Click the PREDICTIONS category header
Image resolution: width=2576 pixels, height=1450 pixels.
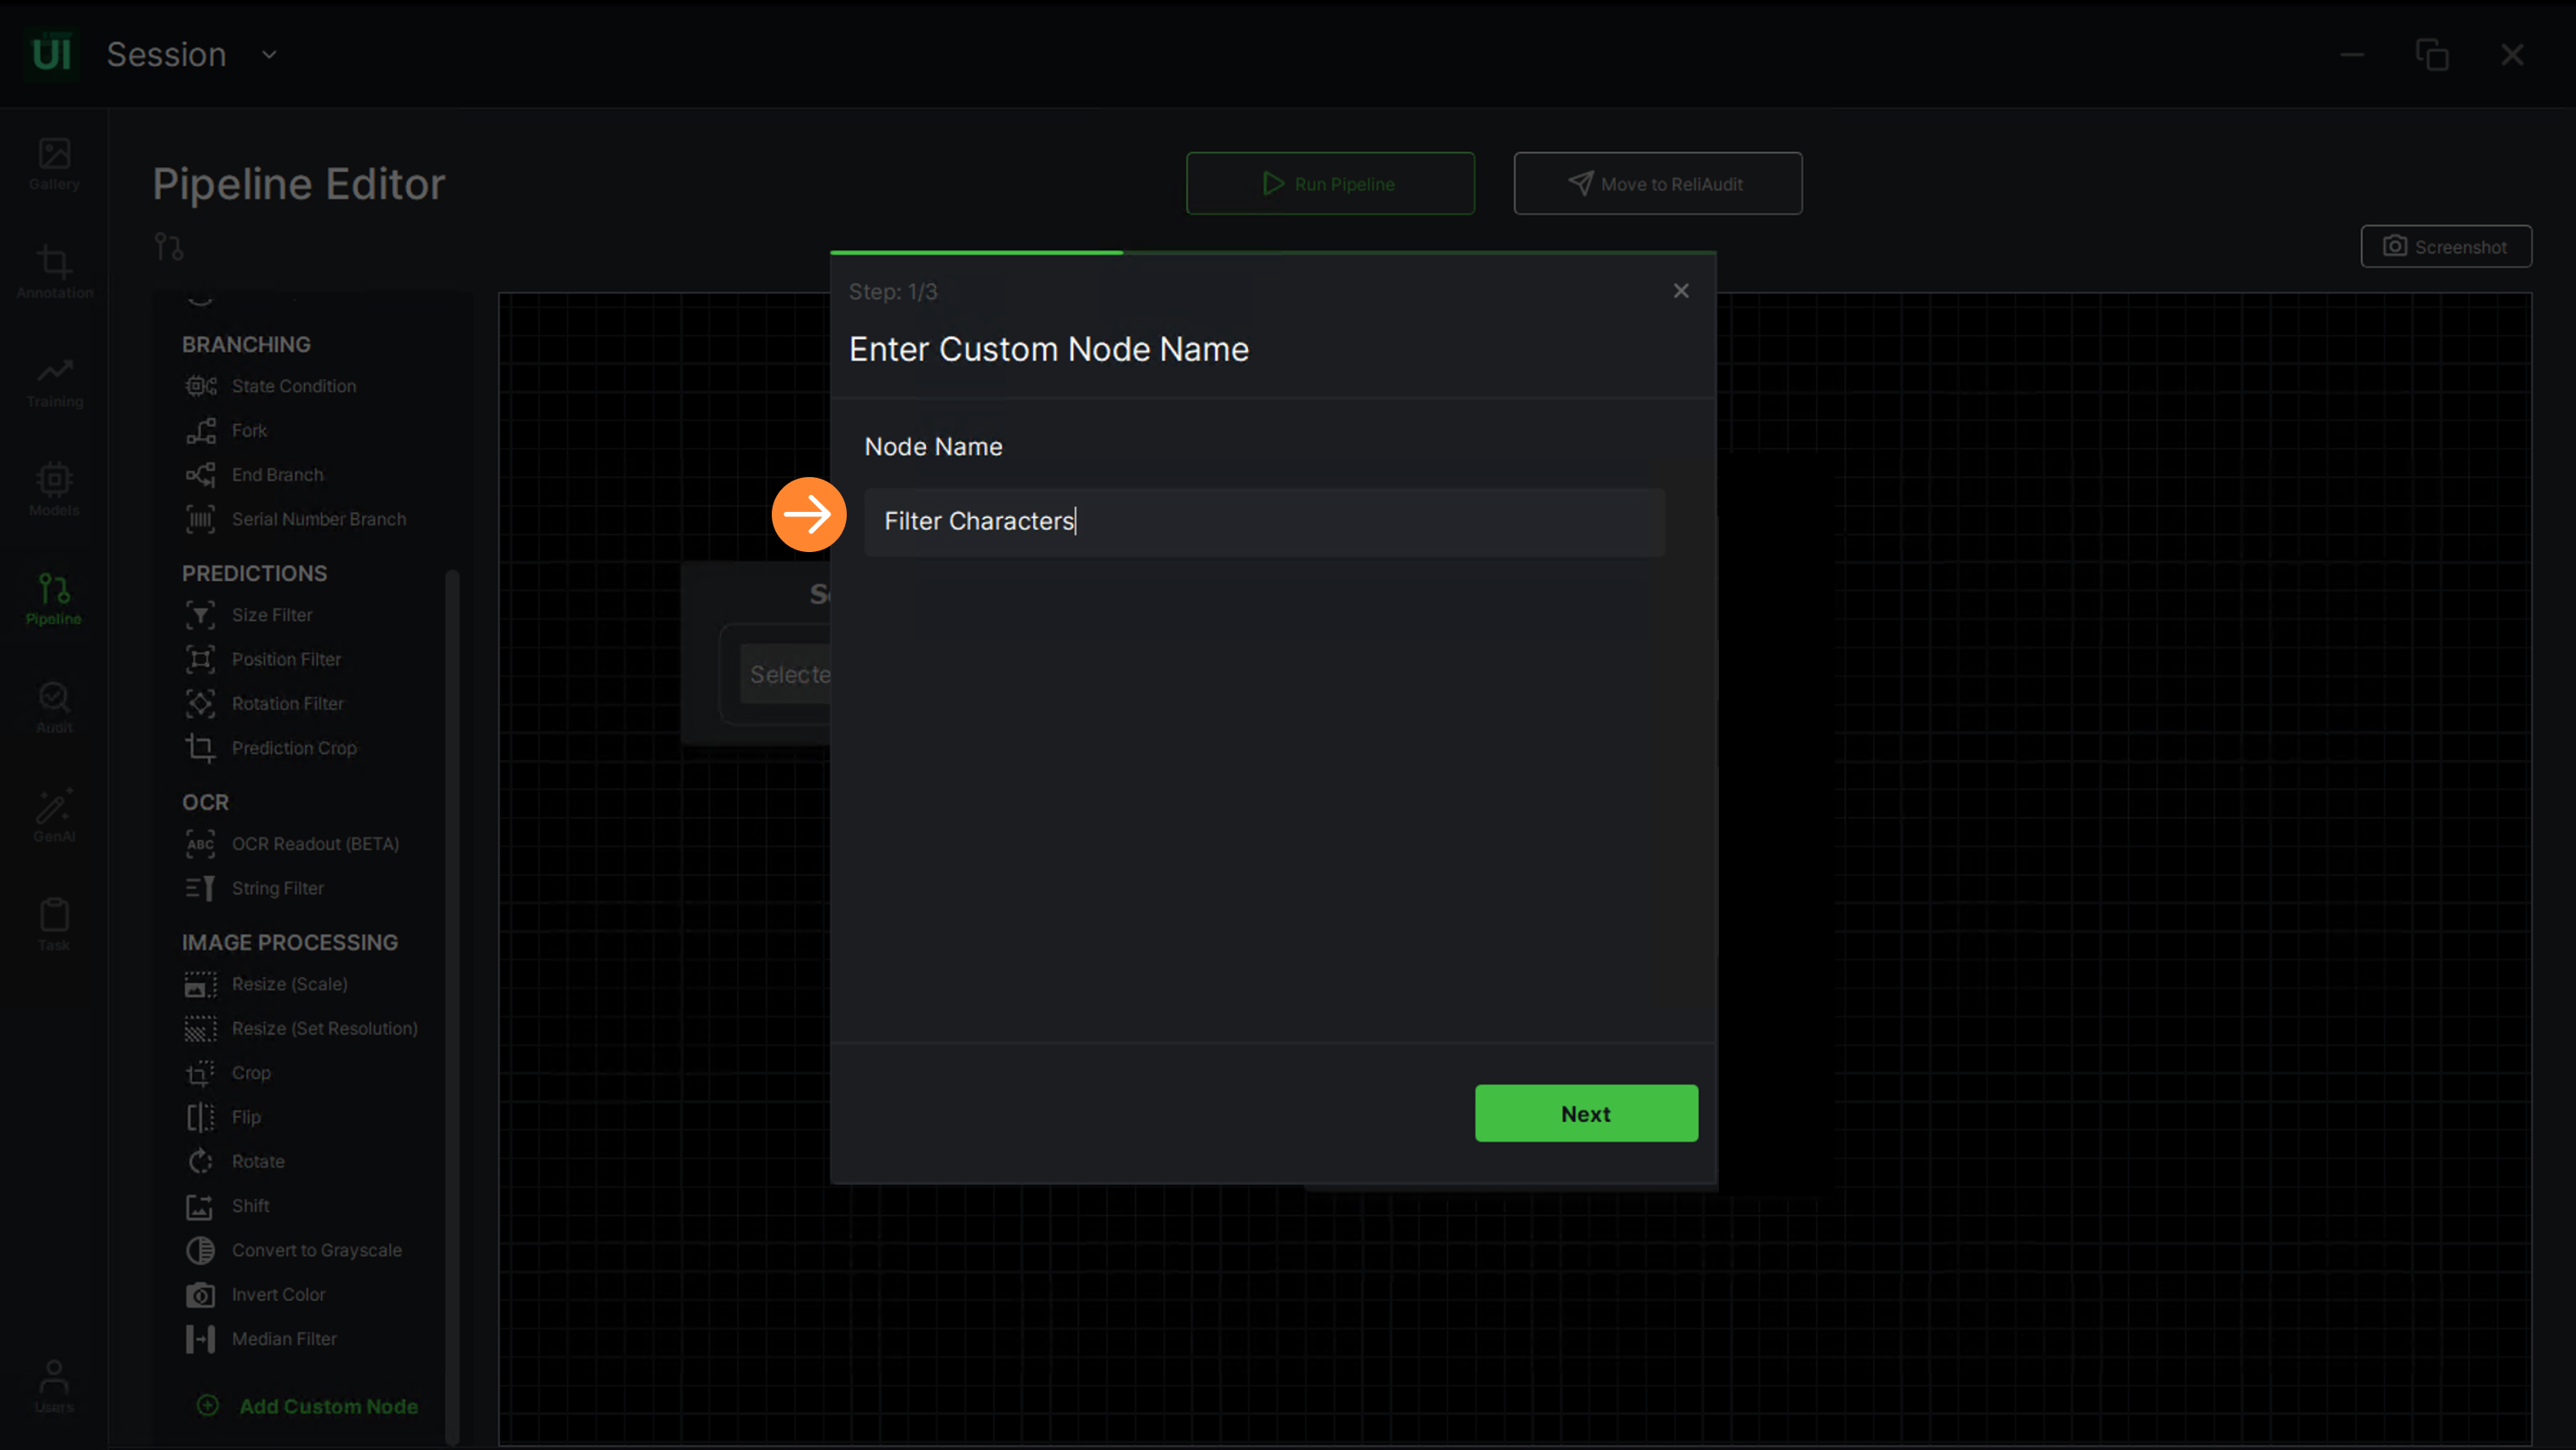(254, 574)
